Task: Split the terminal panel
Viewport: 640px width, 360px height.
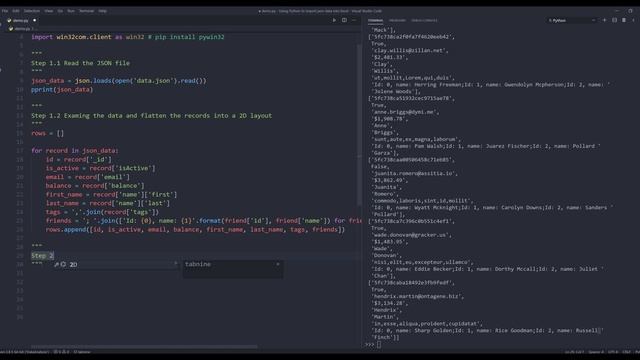Action: [614, 20]
